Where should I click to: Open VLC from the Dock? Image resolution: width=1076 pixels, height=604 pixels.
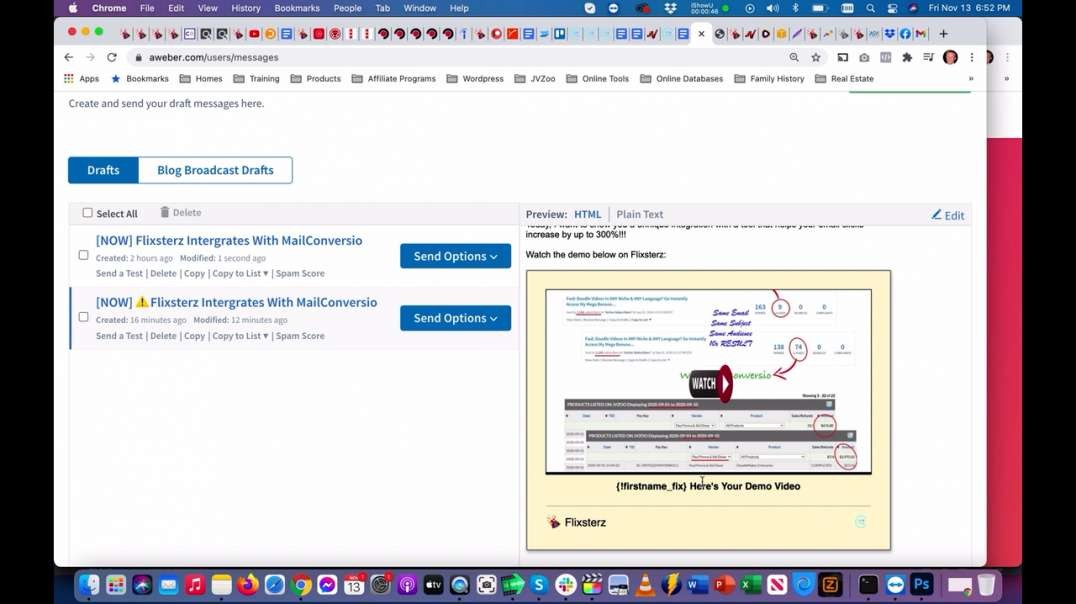[645, 585]
